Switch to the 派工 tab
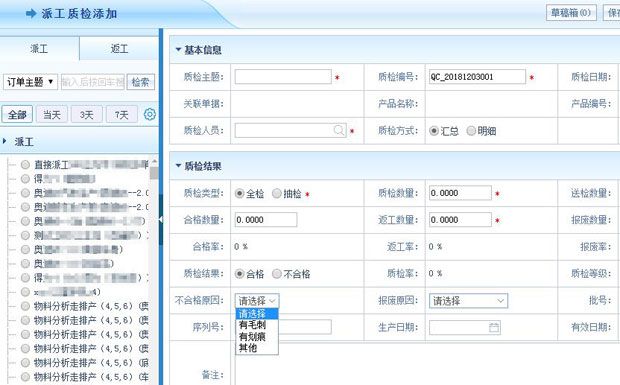Viewport: 620px width, 385px height. point(39,49)
